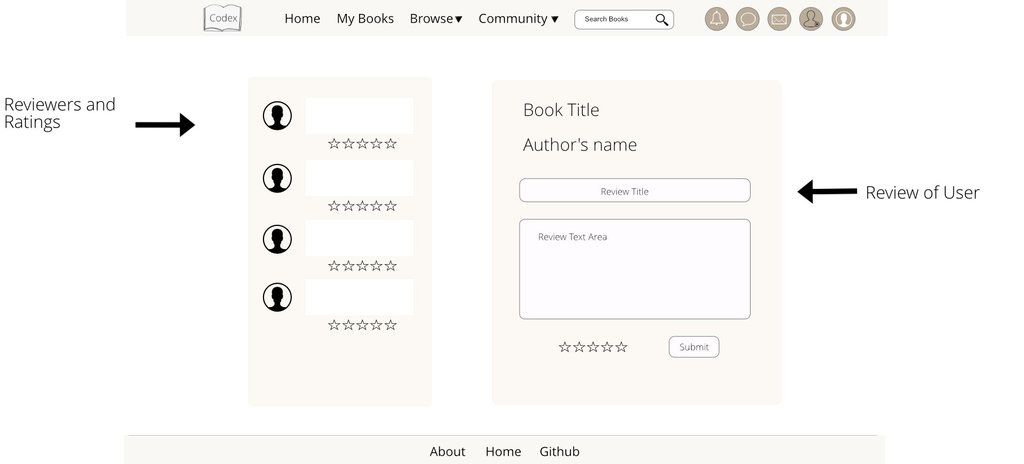Viewport: 1024px width, 464px height.
Task: Click the third reviewer's avatar
Action: coord(277,239)
